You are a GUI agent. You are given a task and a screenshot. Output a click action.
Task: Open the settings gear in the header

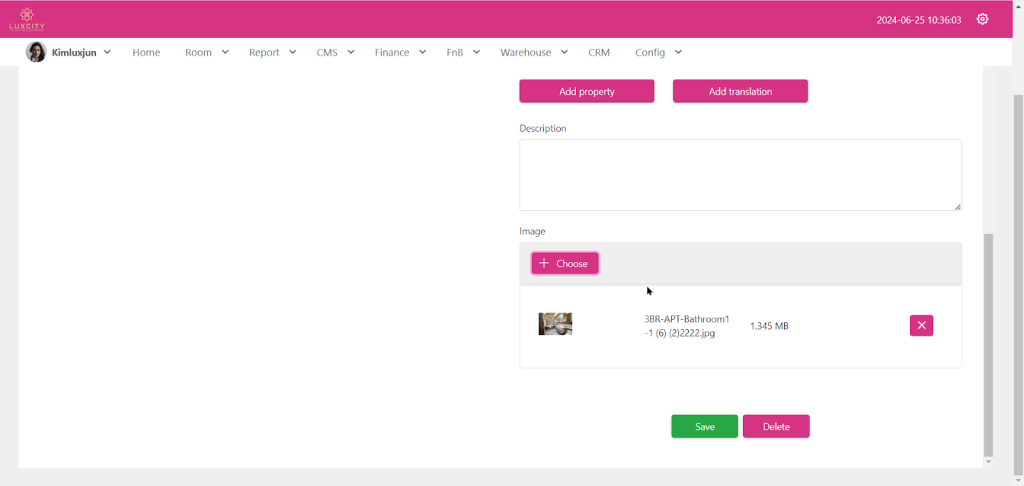pyautogui.click(x=982, y=19)
